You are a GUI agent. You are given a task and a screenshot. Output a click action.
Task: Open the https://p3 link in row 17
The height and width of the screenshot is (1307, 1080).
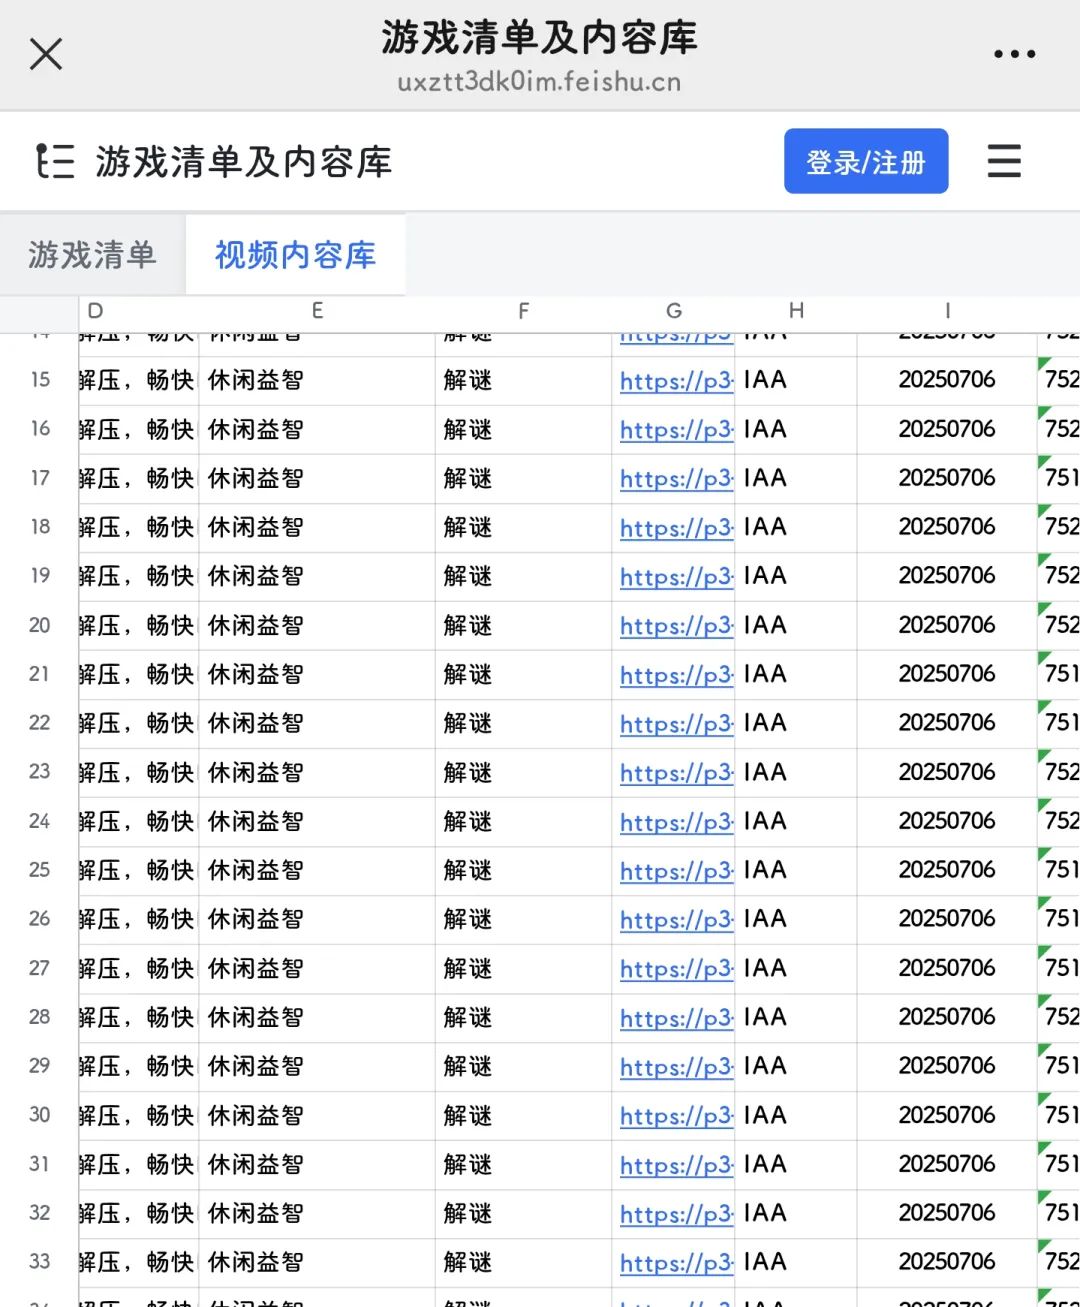(x=677, y=479)
